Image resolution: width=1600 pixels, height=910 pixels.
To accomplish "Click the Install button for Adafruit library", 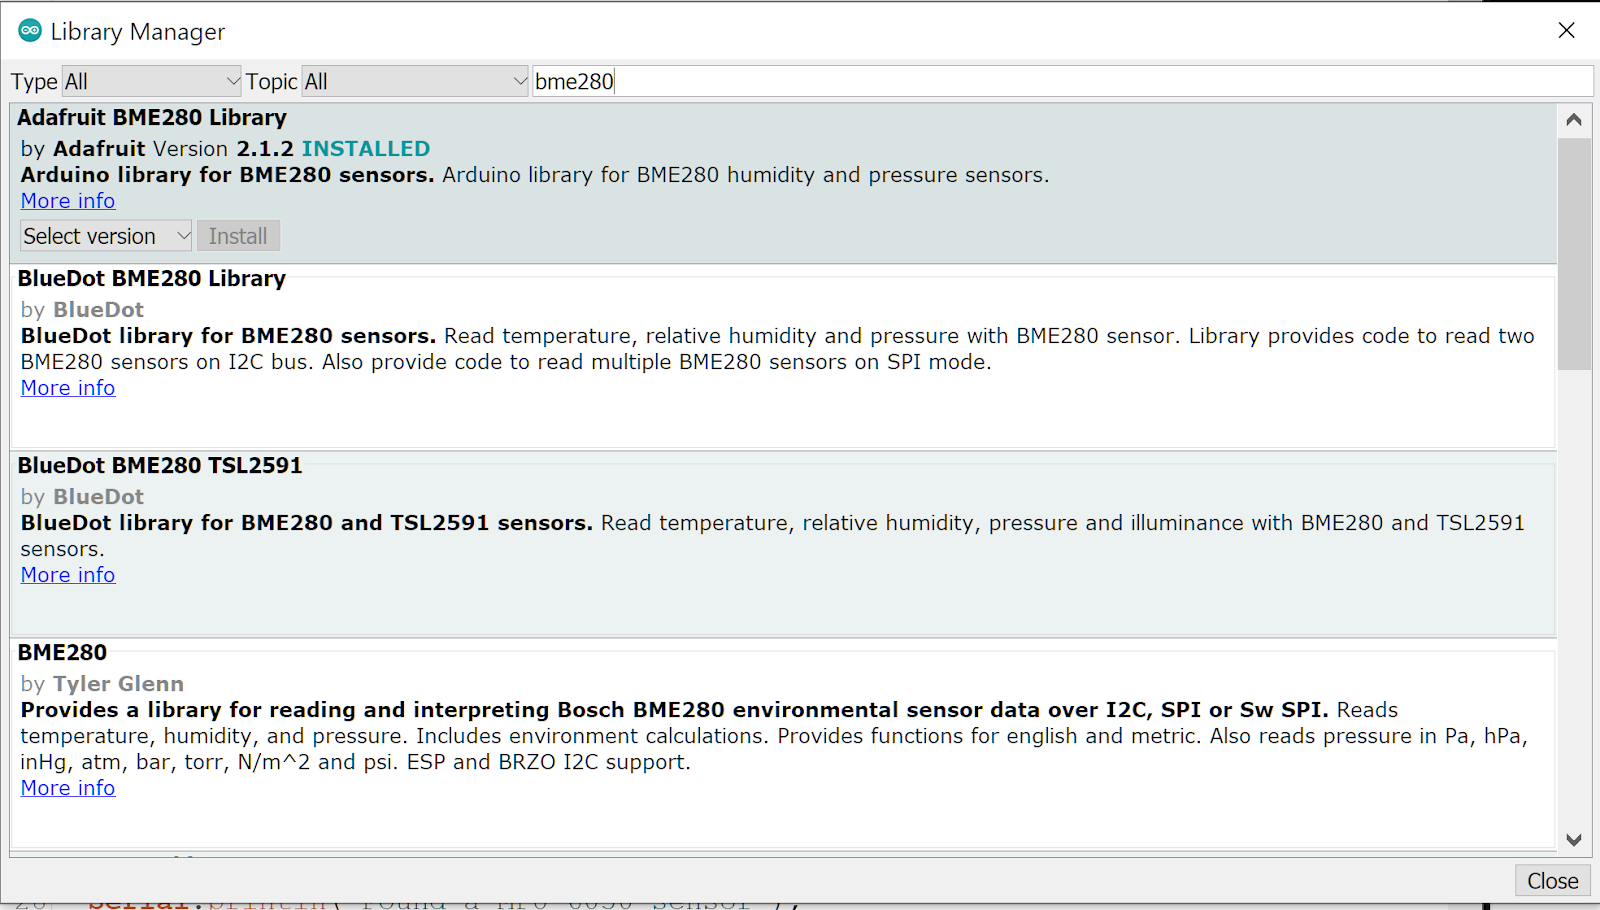I will click(x=238, y=236).
